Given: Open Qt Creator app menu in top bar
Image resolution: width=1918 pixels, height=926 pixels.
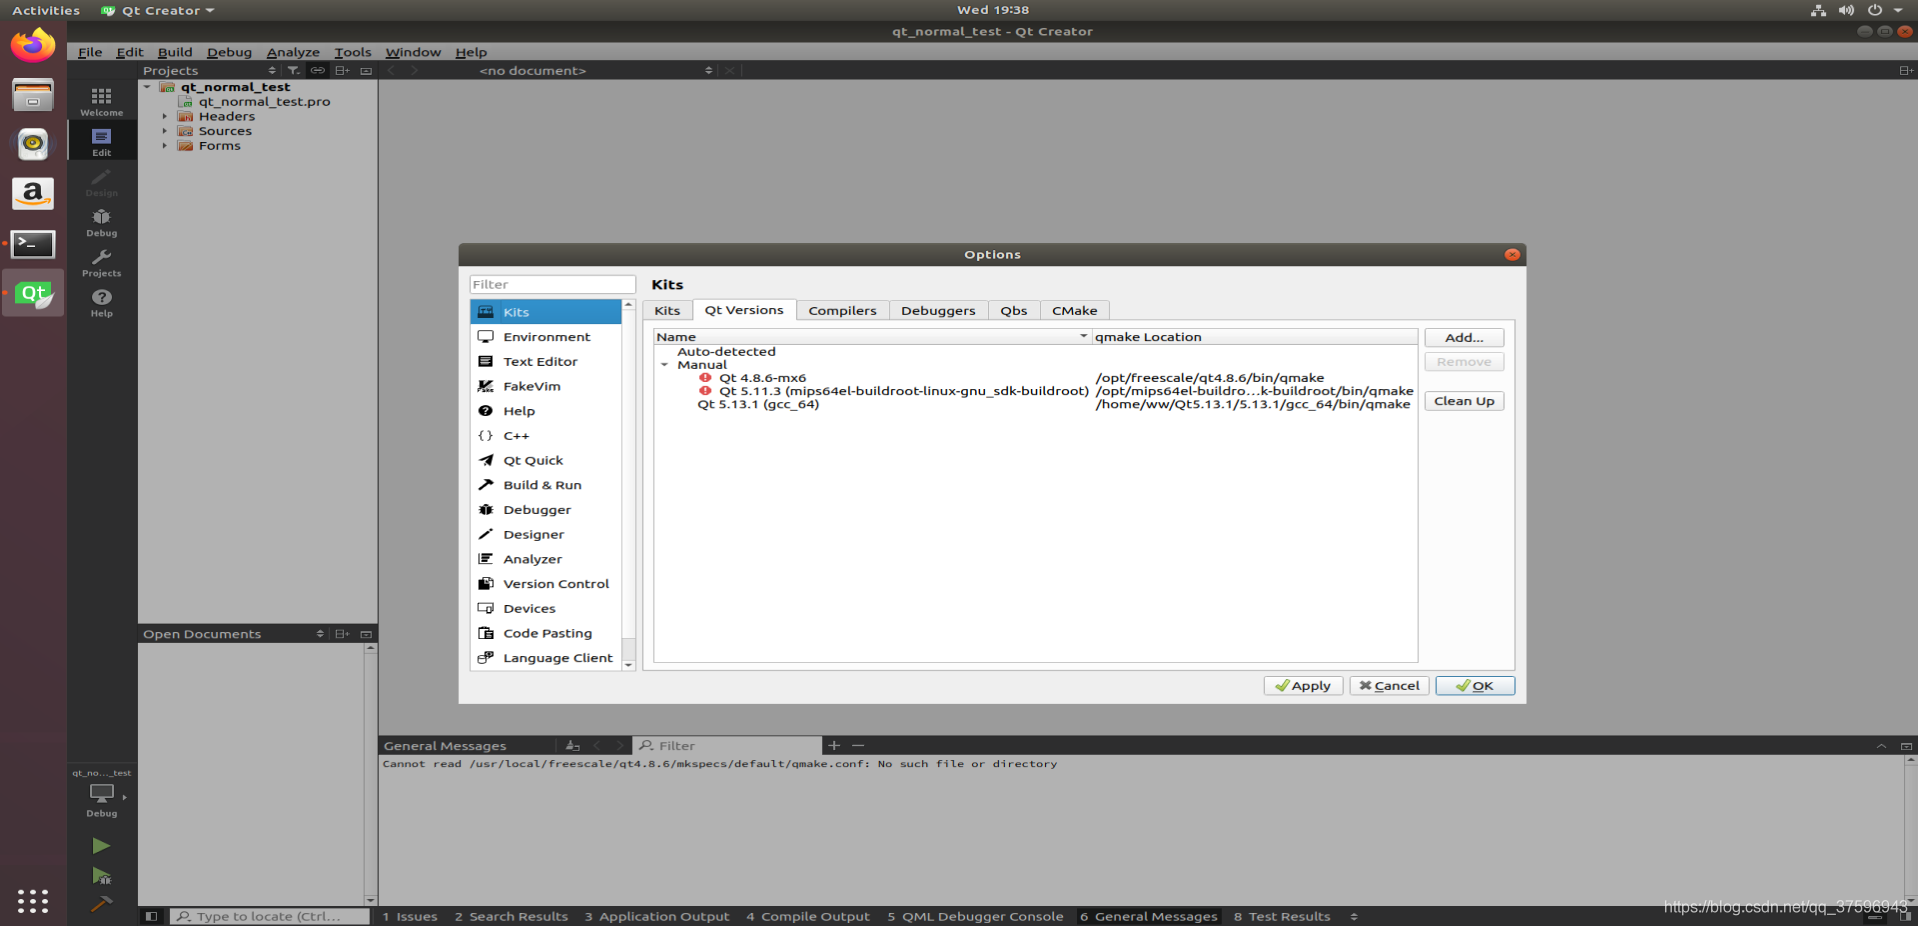Looking at the screenshot, I should 158,10.
